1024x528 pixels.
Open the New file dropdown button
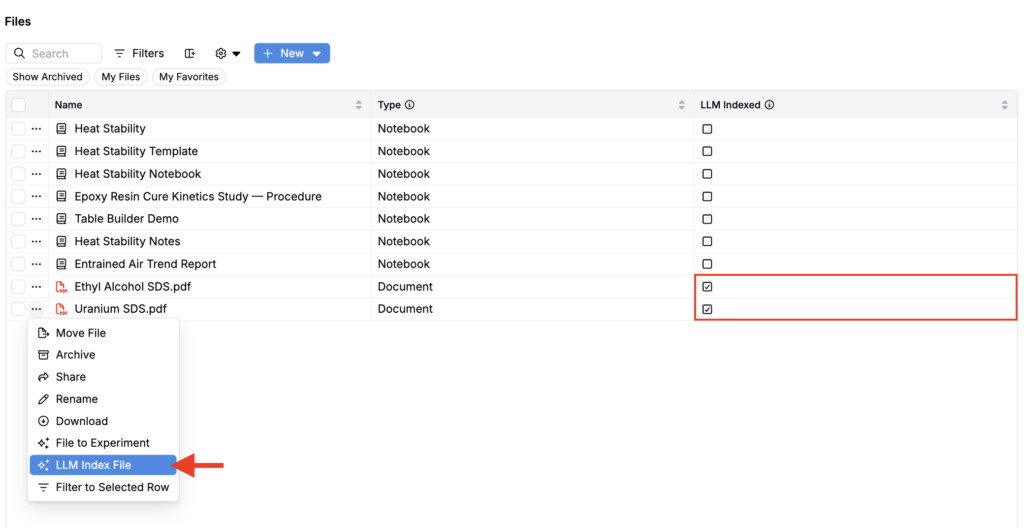[292, 53]
